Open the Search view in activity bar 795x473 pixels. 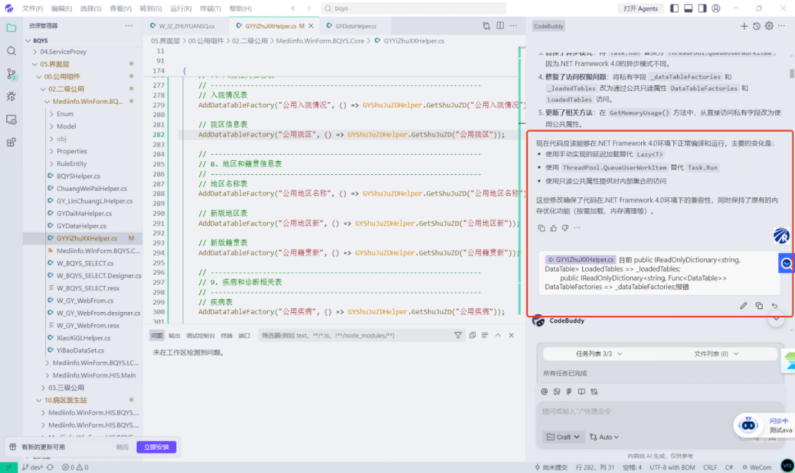pos(11,51)
